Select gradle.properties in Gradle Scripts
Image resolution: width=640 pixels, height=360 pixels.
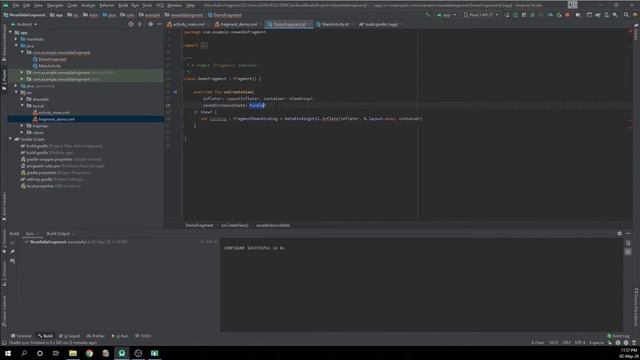pyautogui.click(x=56, y=173)
